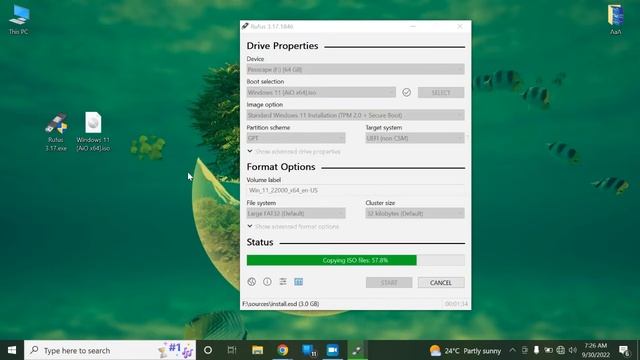640x360 pixels.
Task: Click the taskbar search box
Action: [110, 350]
